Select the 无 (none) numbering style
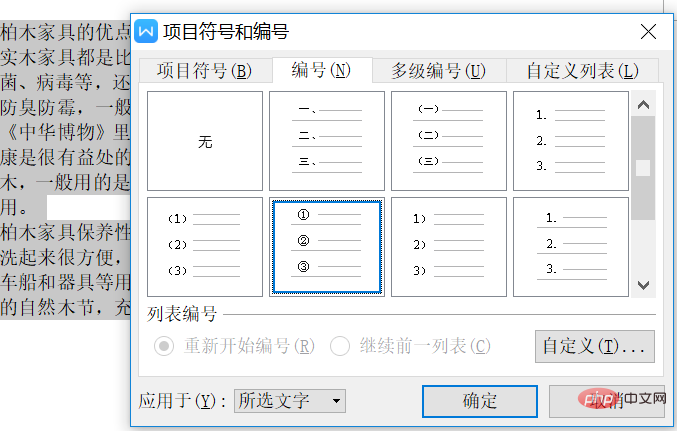Image resolution: width=677 pixels, height=431 pixels. pos(205,141)
